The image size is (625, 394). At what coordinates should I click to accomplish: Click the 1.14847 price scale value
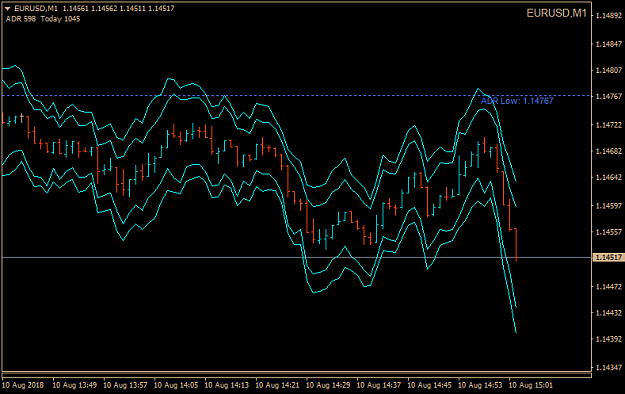pyautogui.click(x=609, y=44)
